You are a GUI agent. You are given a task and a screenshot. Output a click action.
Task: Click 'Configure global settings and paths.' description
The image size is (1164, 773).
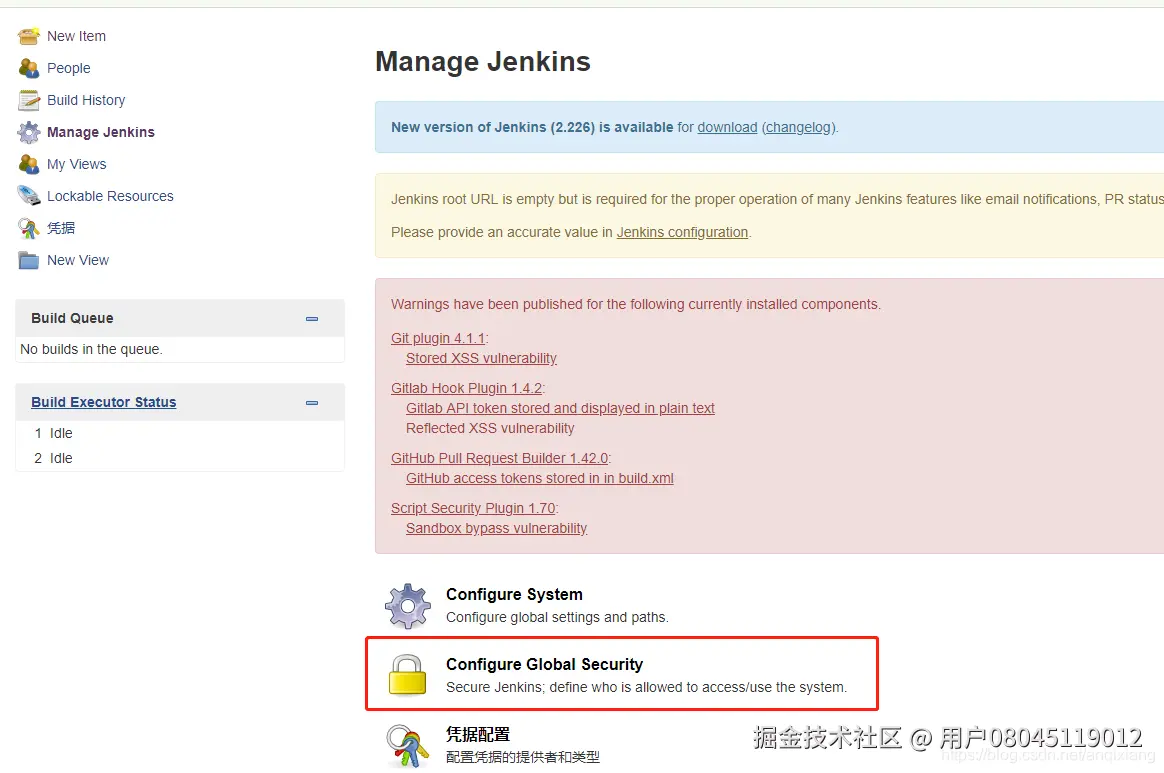558,617
